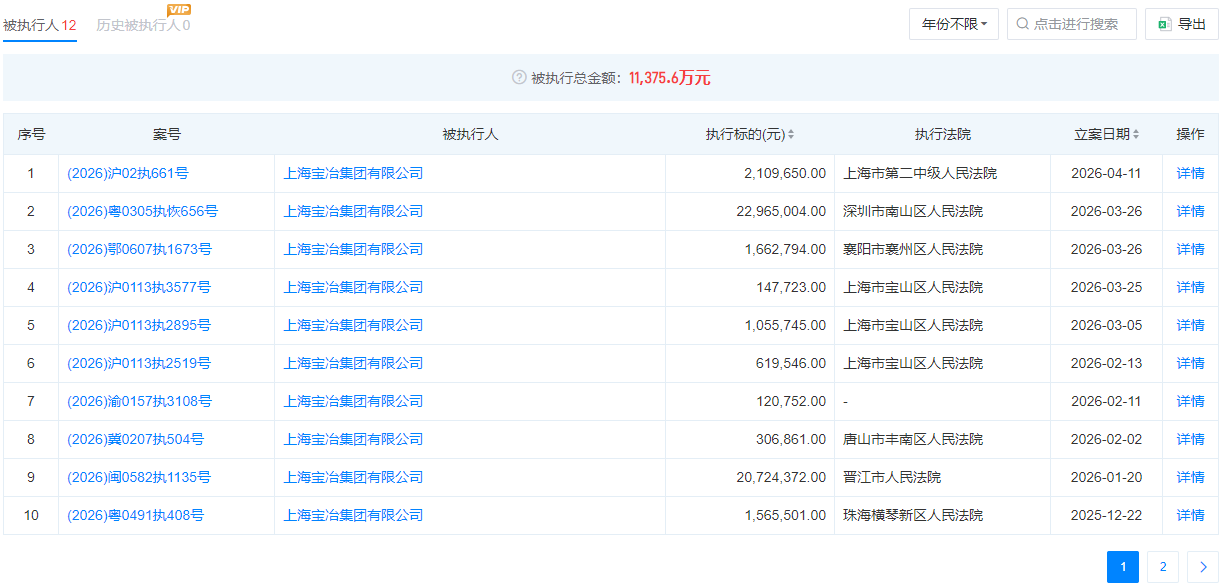Open case (2026)闽0582执1135号

click(x=139, y=477)
